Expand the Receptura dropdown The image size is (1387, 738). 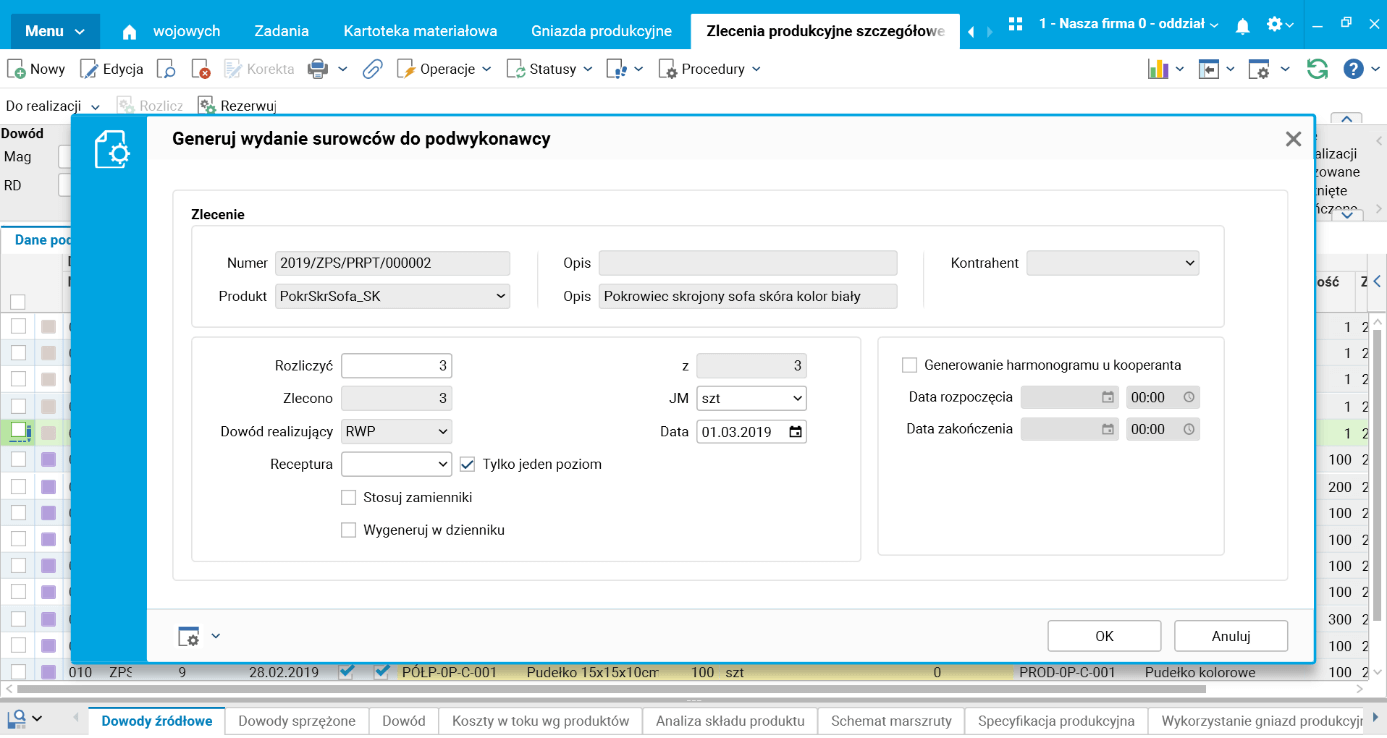click(396, 464)
